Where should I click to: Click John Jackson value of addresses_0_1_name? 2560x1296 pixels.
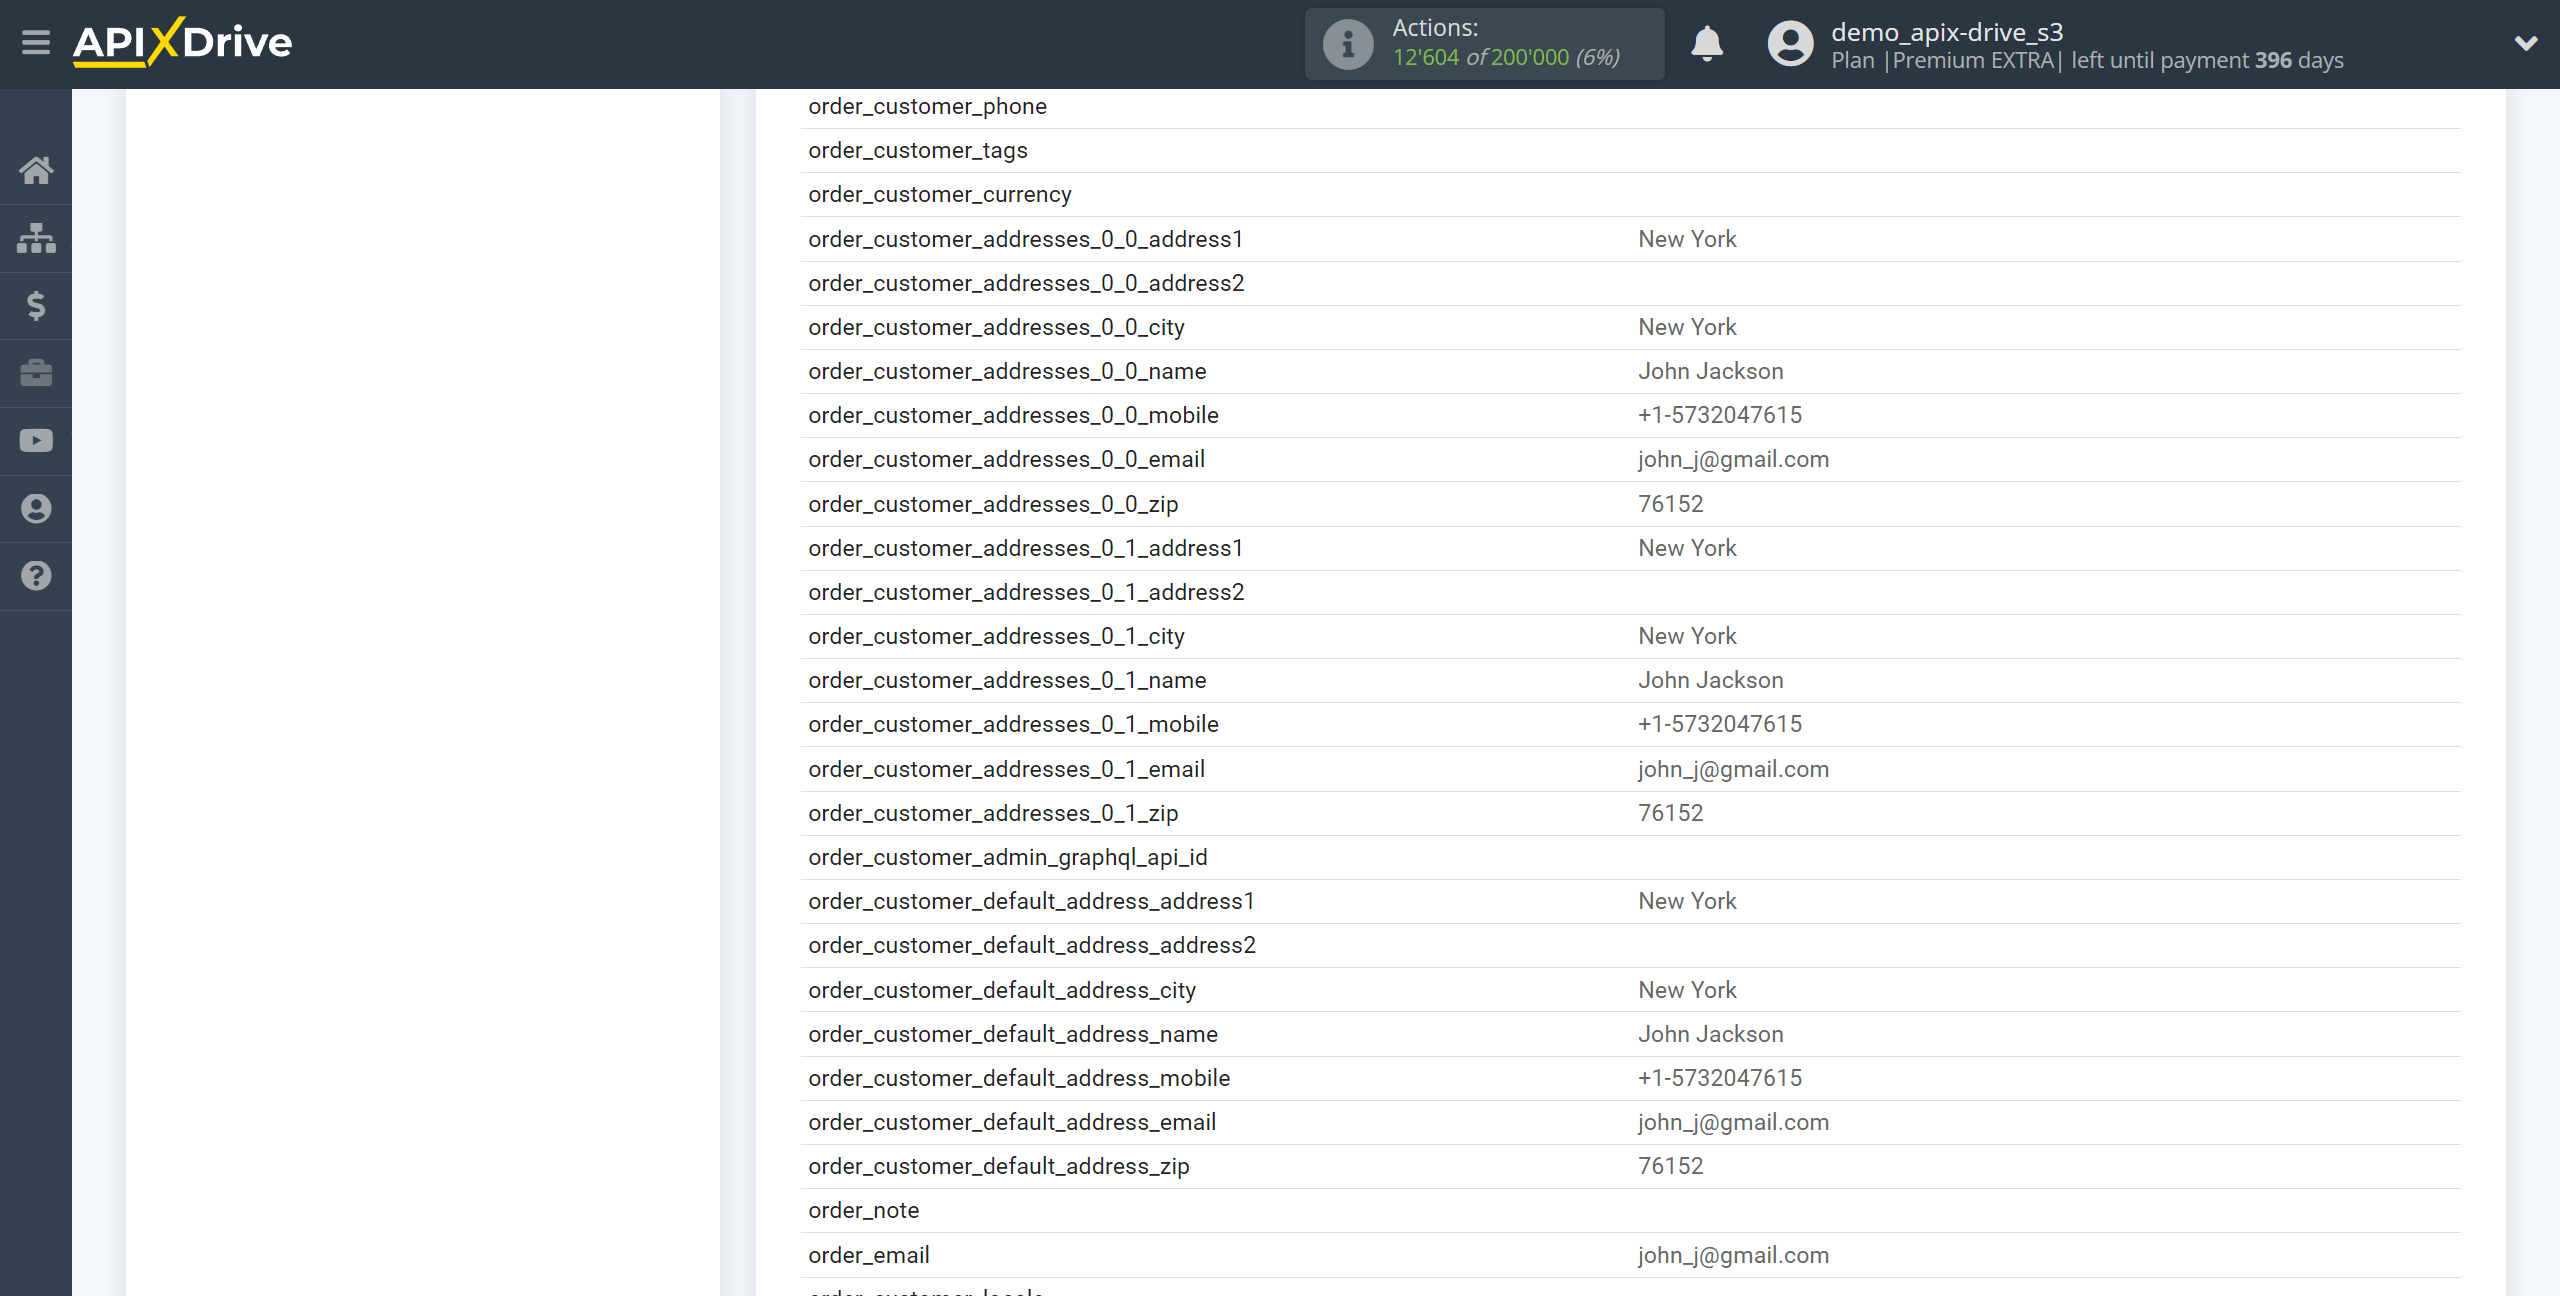click(x=1710, y=680)
